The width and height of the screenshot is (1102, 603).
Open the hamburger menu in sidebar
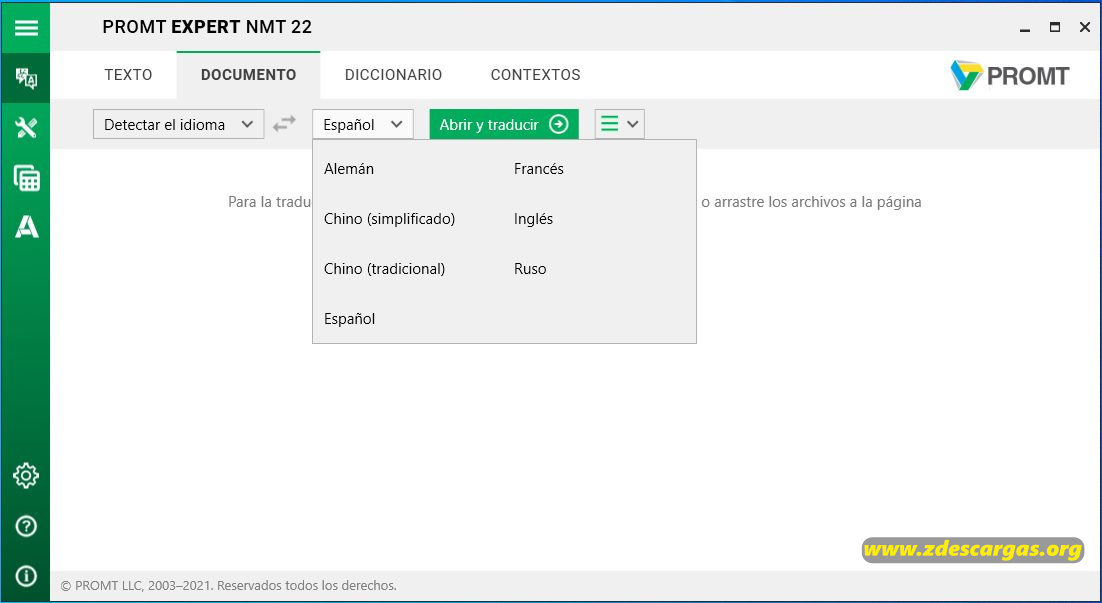26,27
